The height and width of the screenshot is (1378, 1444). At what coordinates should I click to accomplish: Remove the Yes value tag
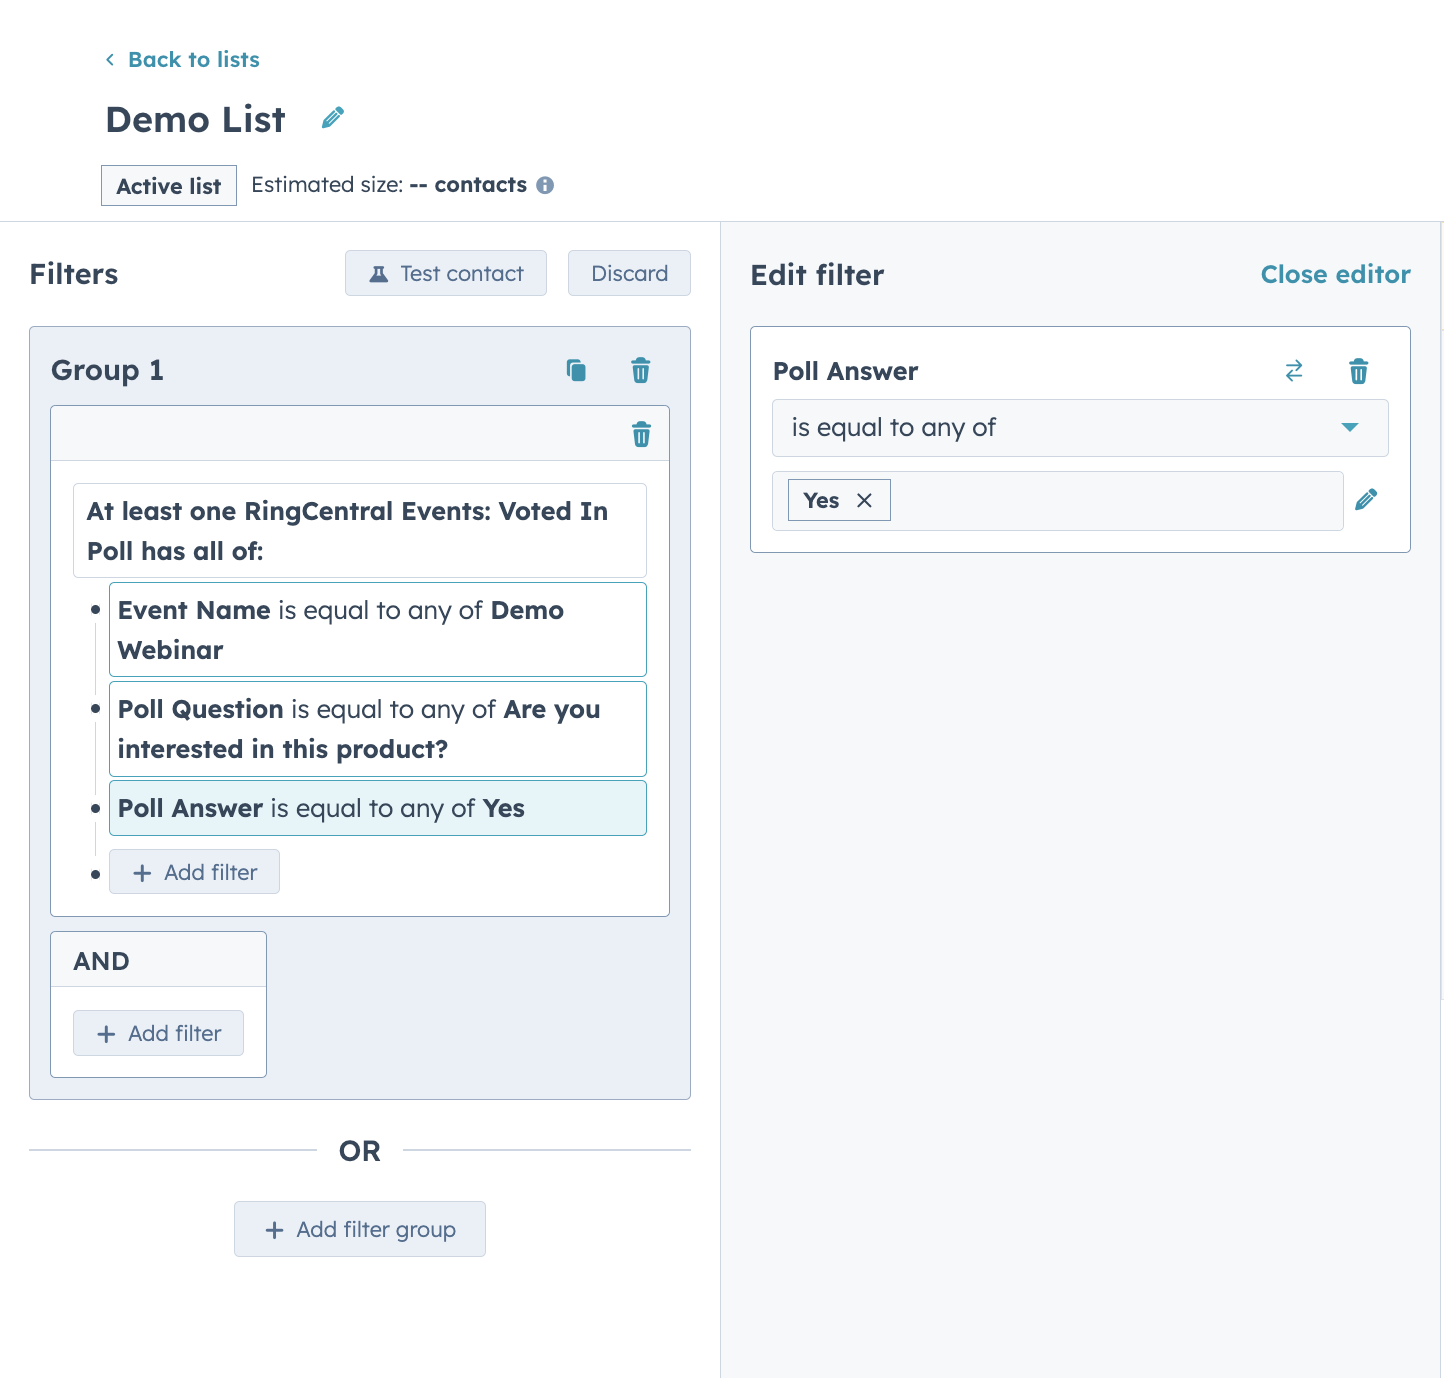point(864,500)
